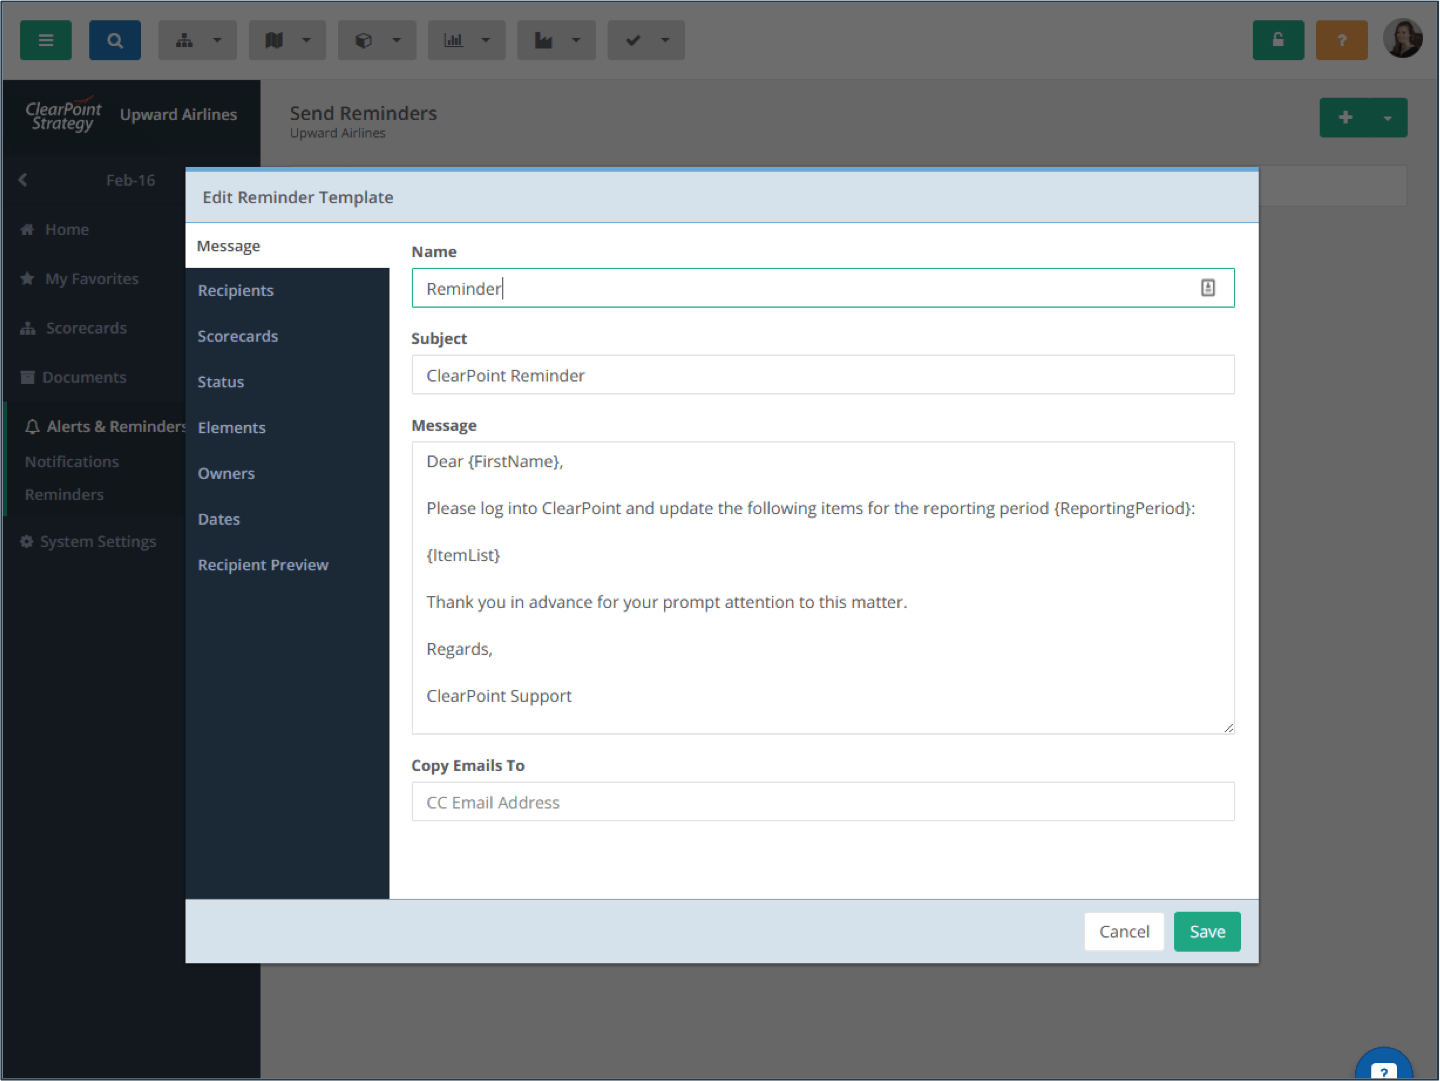Image resolution: width=1440 pixels, height=1081 pixels.
Task: Open the orange help icon
Action: coord(1341,40)
